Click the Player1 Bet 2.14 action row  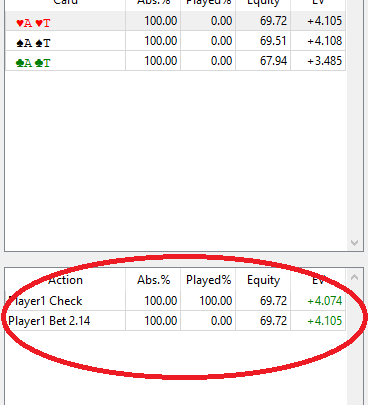pyautogui.click(x=176, y=321)
